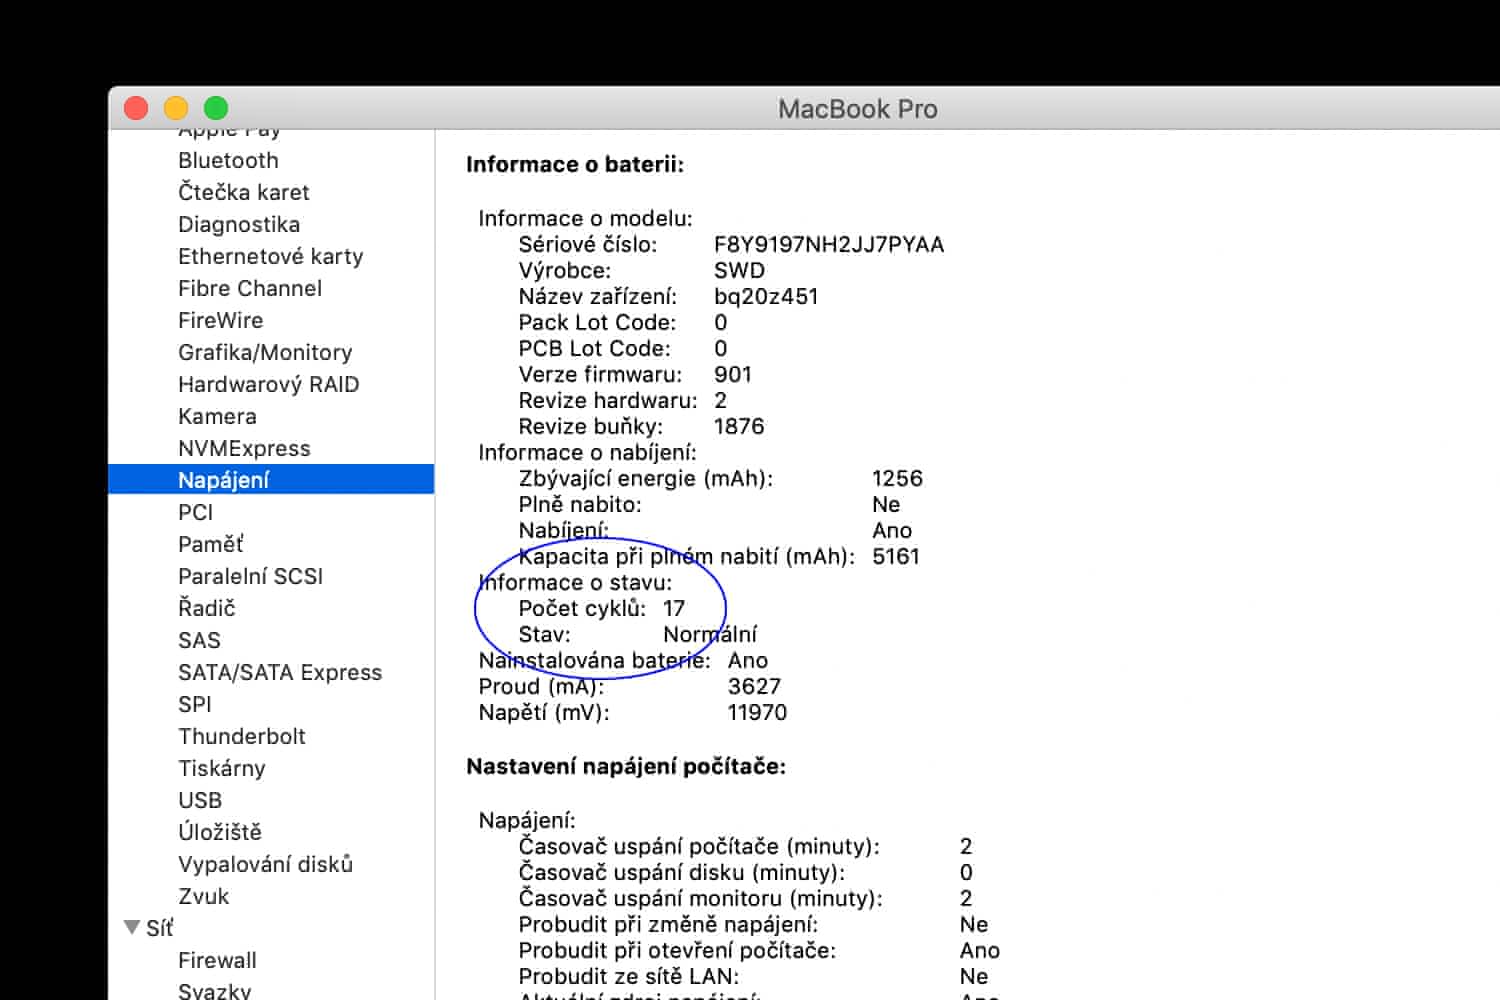Viewport: 1500px width, 1000px height.
Task: Click the device name bq20z451
Action: click(766, 296)
